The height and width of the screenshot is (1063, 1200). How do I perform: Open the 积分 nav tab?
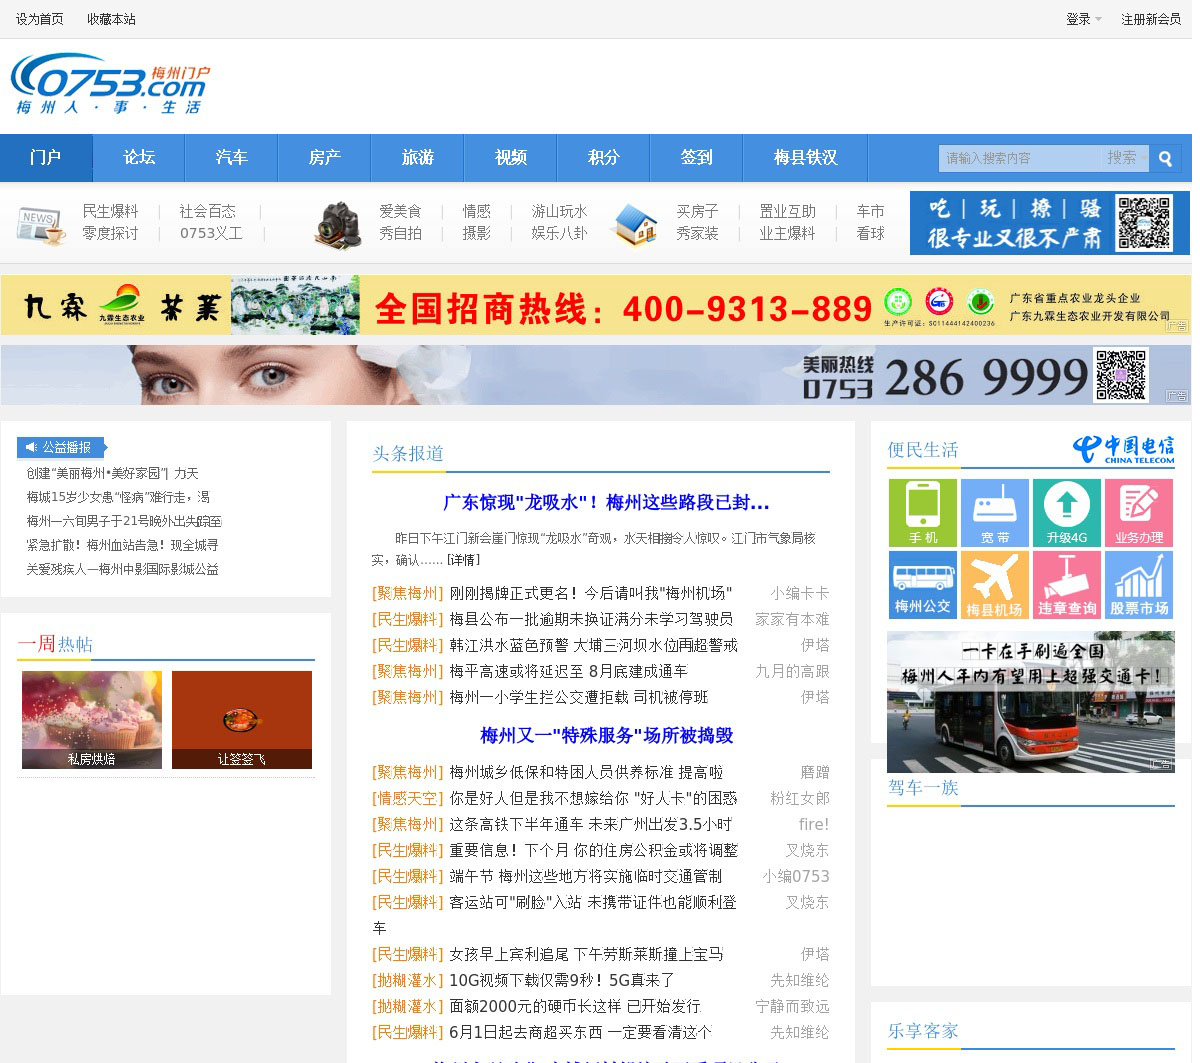click(x=604, y=158)
